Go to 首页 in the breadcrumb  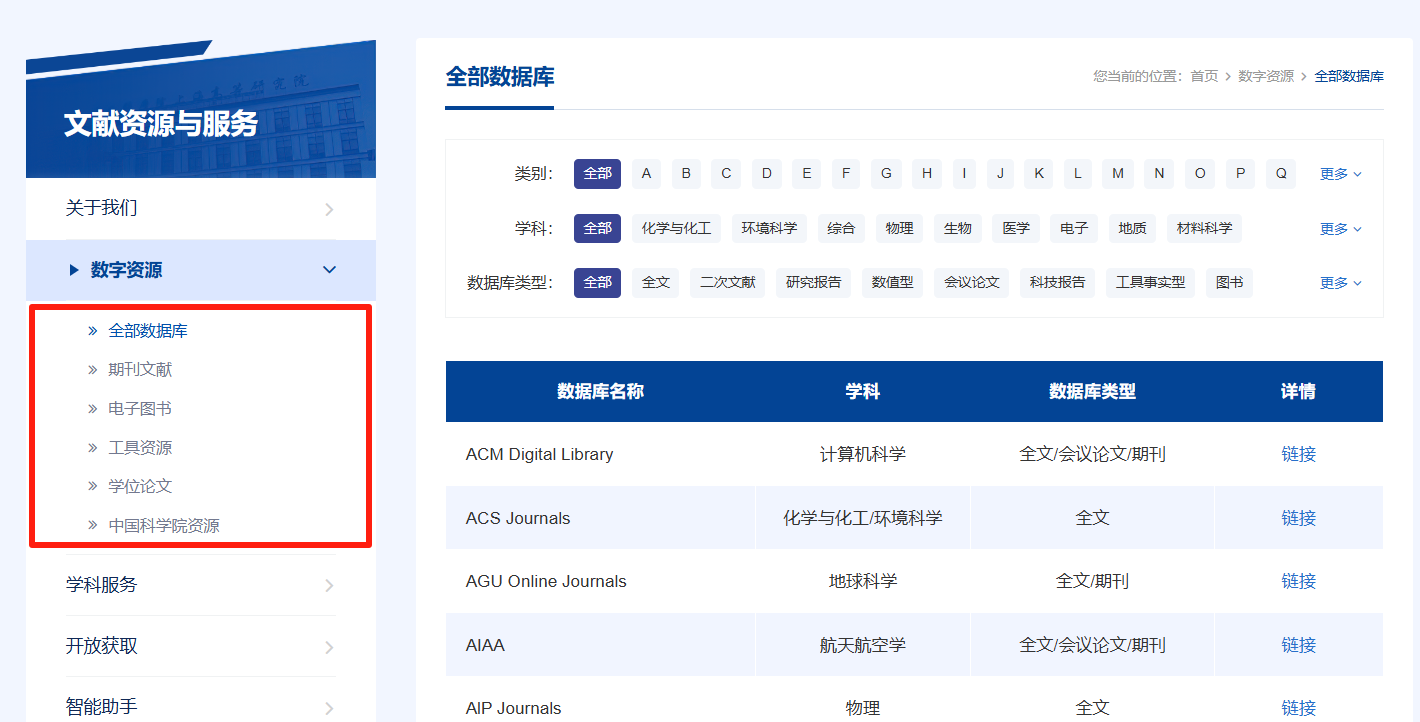pos(1204,76)
